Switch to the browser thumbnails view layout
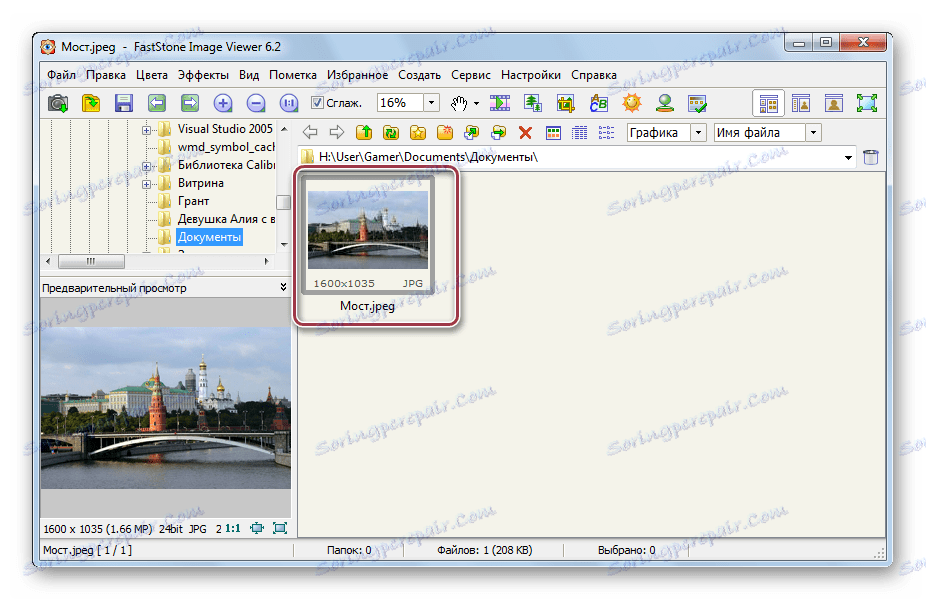 click(x=768, y=103)
